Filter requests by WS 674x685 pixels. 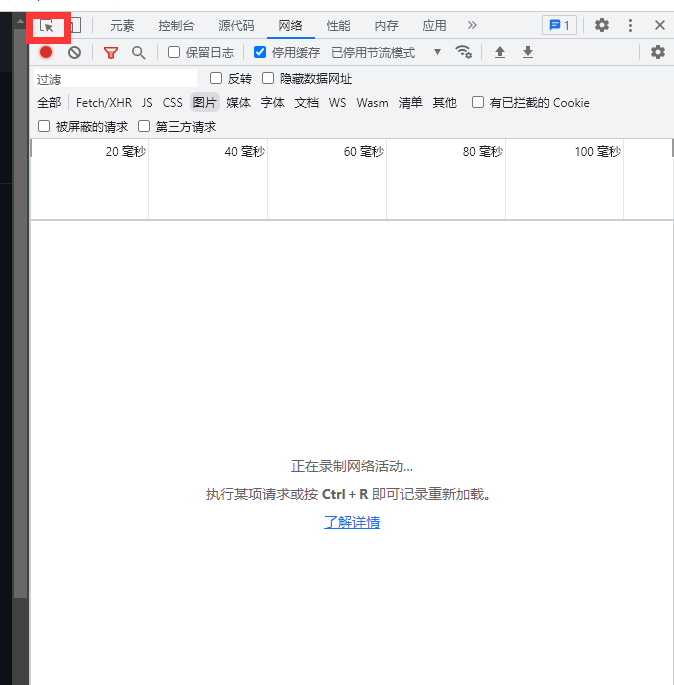[x=337, y=103]
